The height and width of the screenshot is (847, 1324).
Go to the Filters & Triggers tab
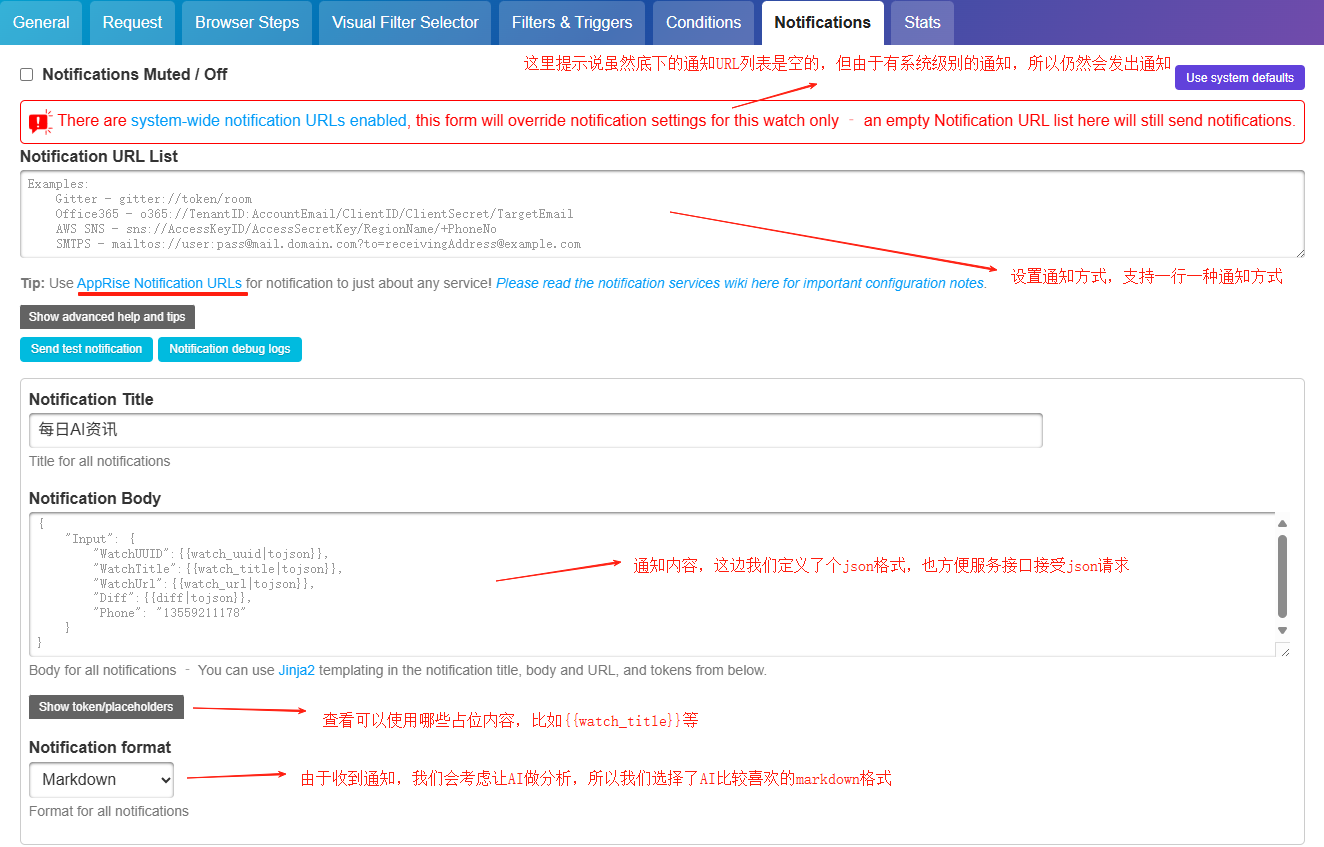[x=572, y=22]
